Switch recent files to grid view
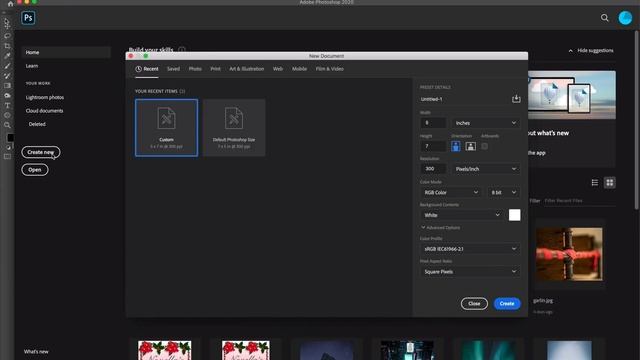 point(609,182)
